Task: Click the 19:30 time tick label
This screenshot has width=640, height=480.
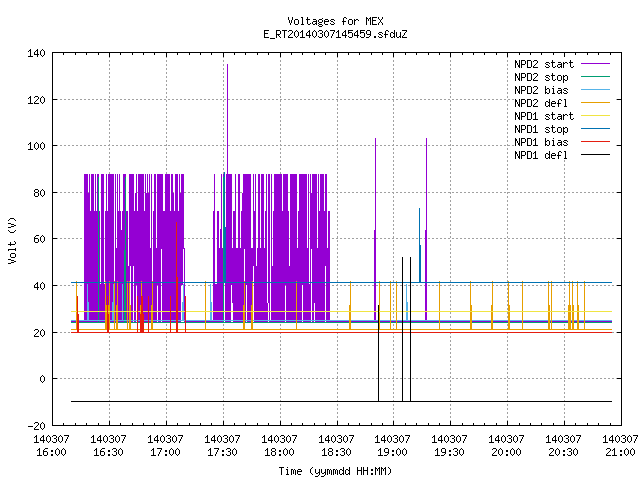Action: [x=449, y=452]
